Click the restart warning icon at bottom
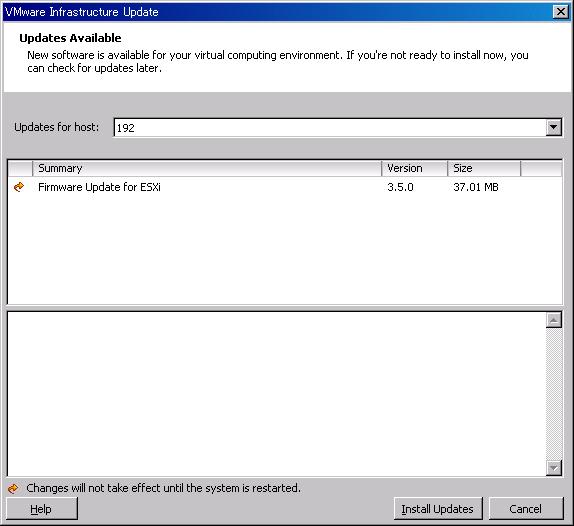Screen dimensions: 574x526 (13, 488)
